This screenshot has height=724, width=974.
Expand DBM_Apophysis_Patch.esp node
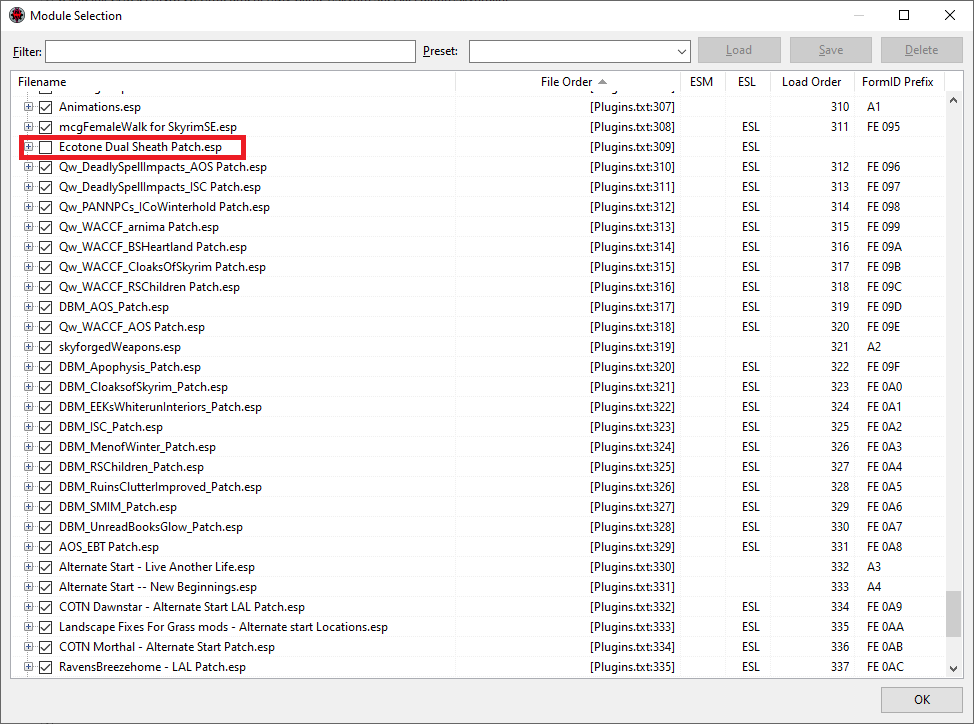tap(28, 367)
